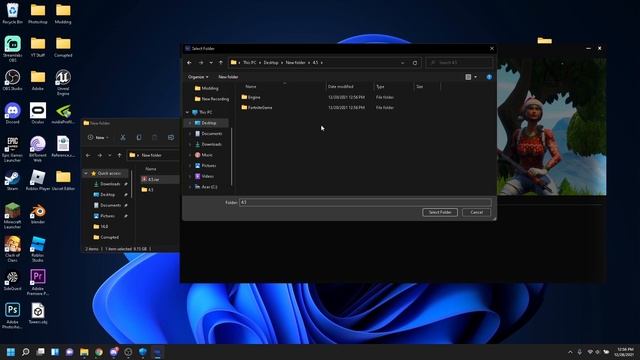
Task: Open the Recycle Bin desktop icon
Action: 12,13
